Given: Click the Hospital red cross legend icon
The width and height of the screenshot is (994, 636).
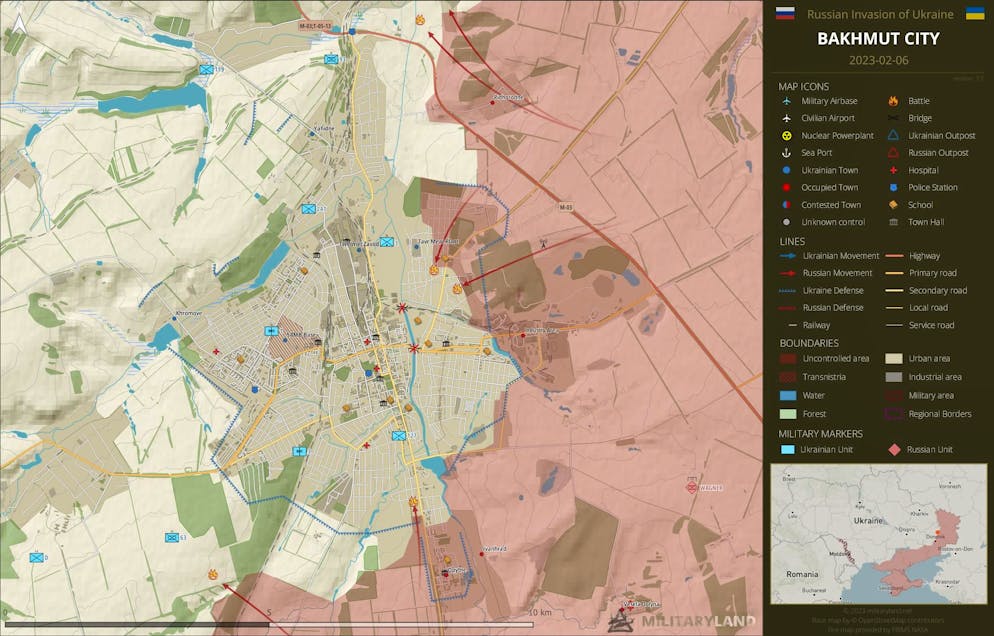Looking at the screenshot, I should click(x=893, y=170).
